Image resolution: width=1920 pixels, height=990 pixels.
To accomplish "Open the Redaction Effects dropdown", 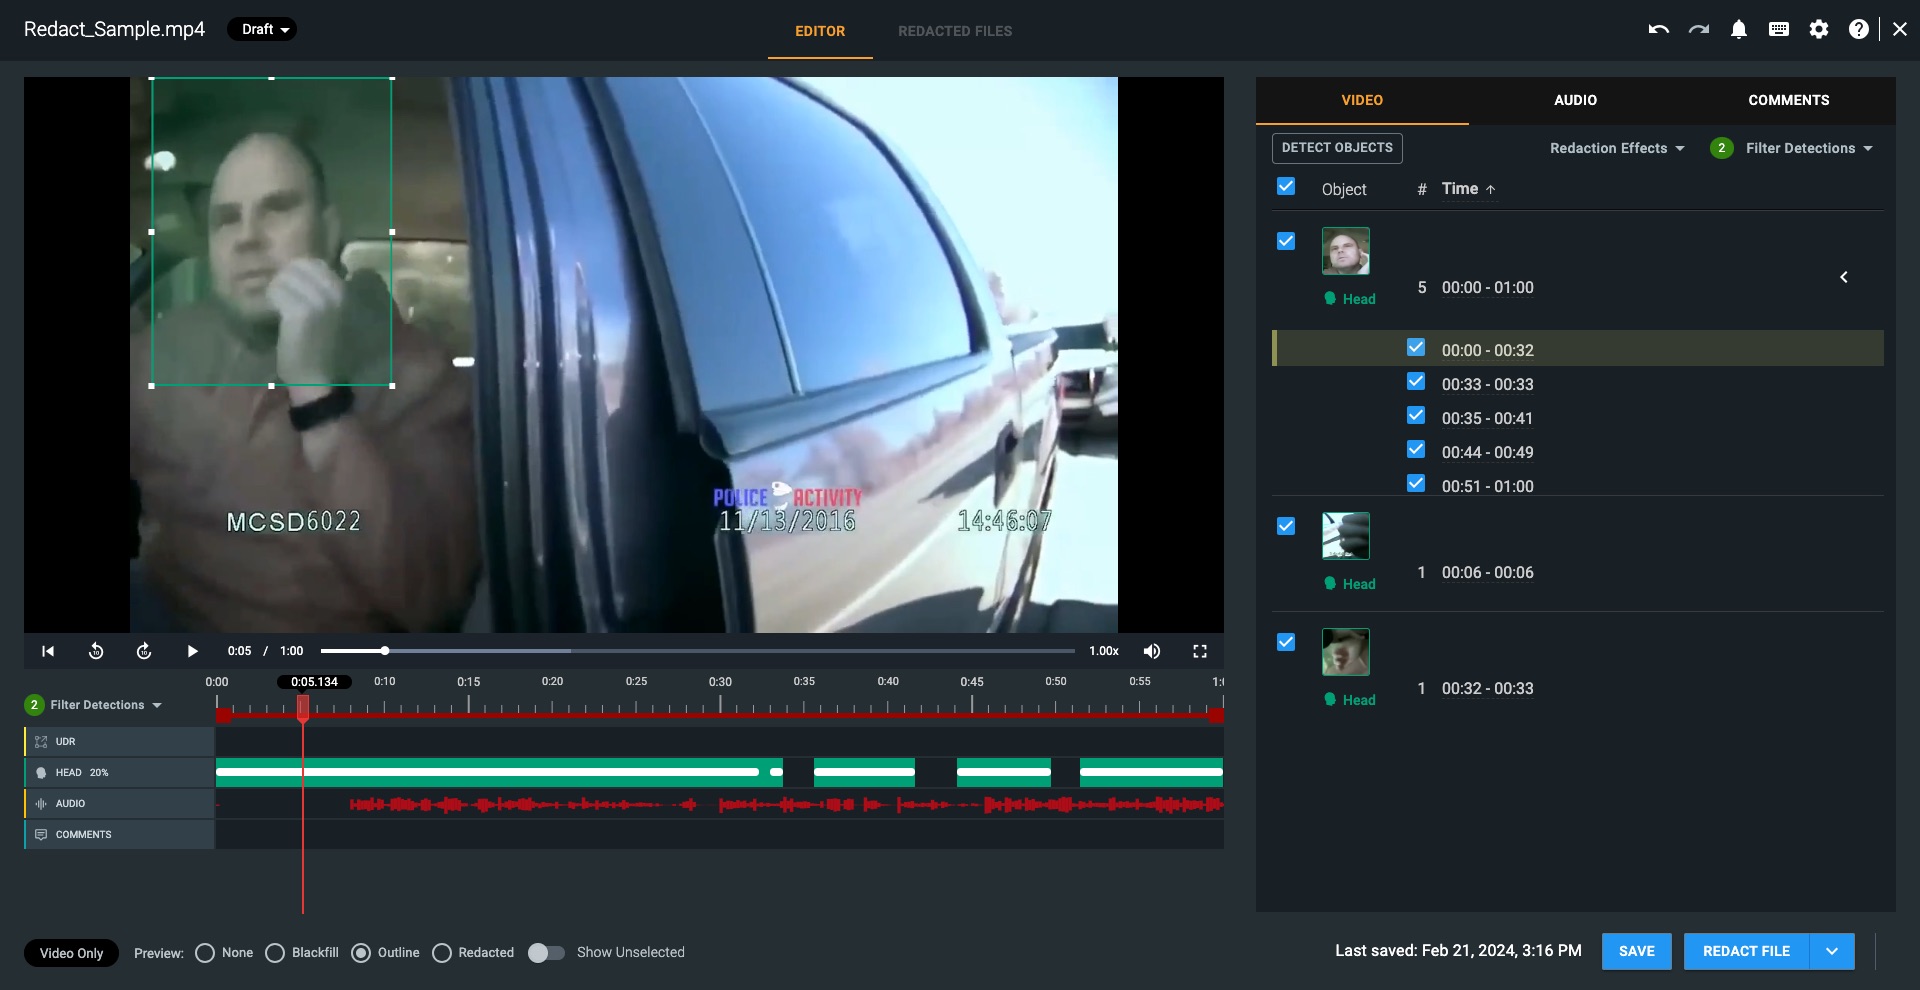I will pos(1616,148).
